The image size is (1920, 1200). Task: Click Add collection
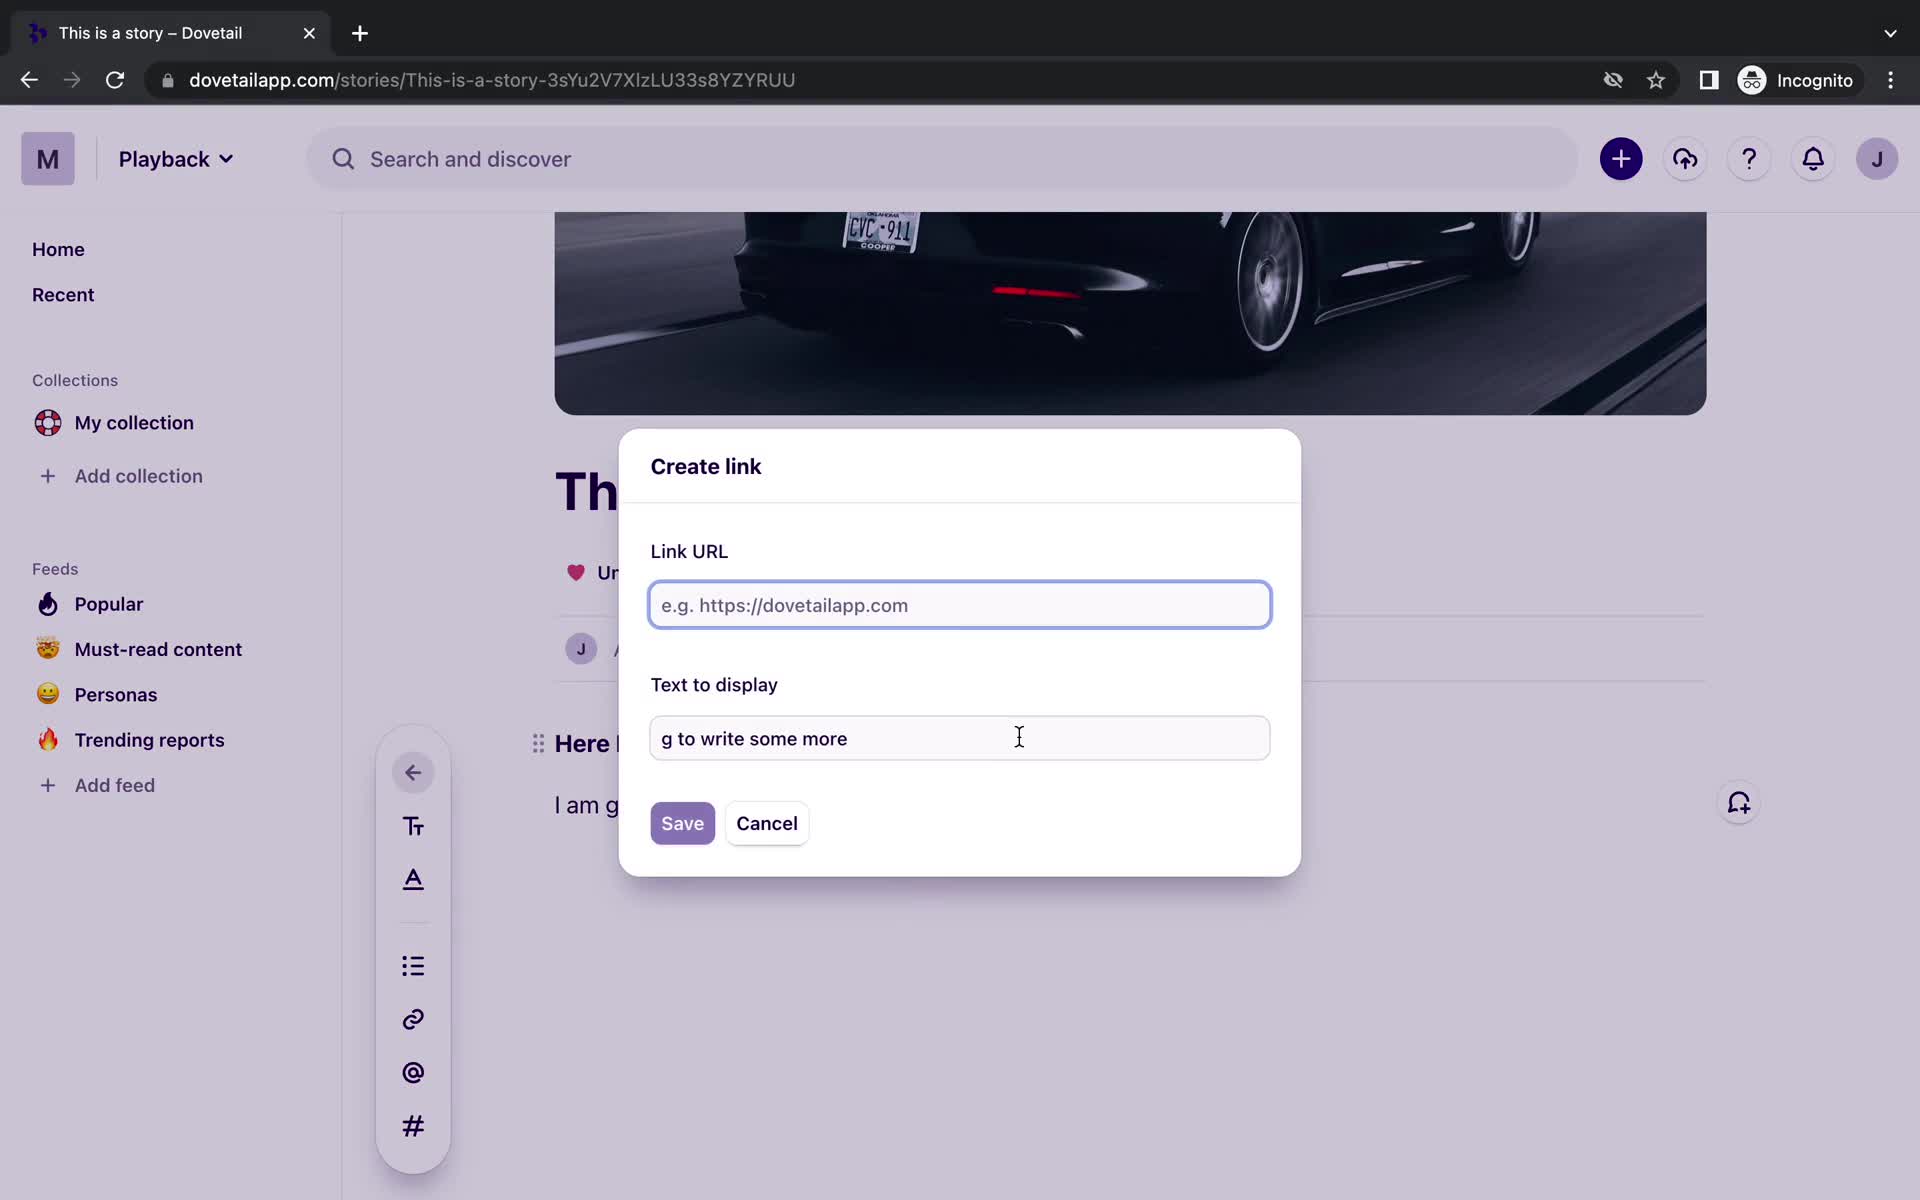point(138,476)
